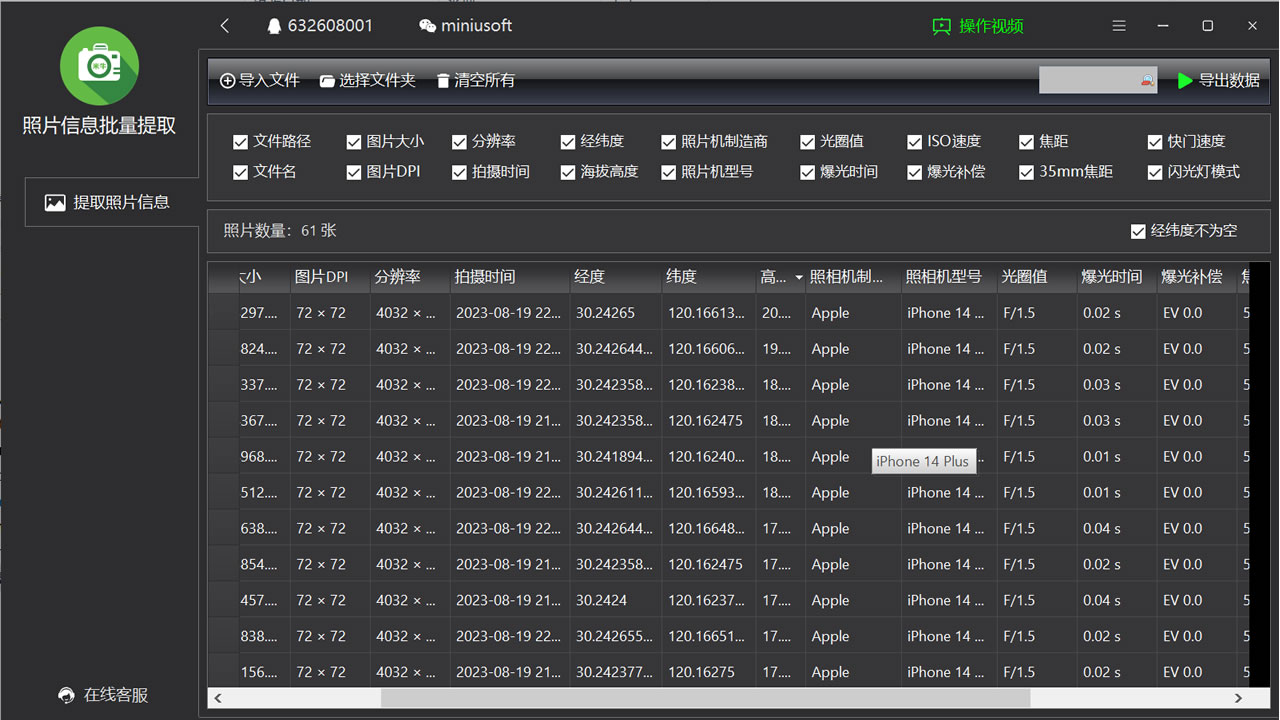1280x720 pixels.
Task: Select the 提取照片信息 sidebar tab
Action: coord(110,202)
